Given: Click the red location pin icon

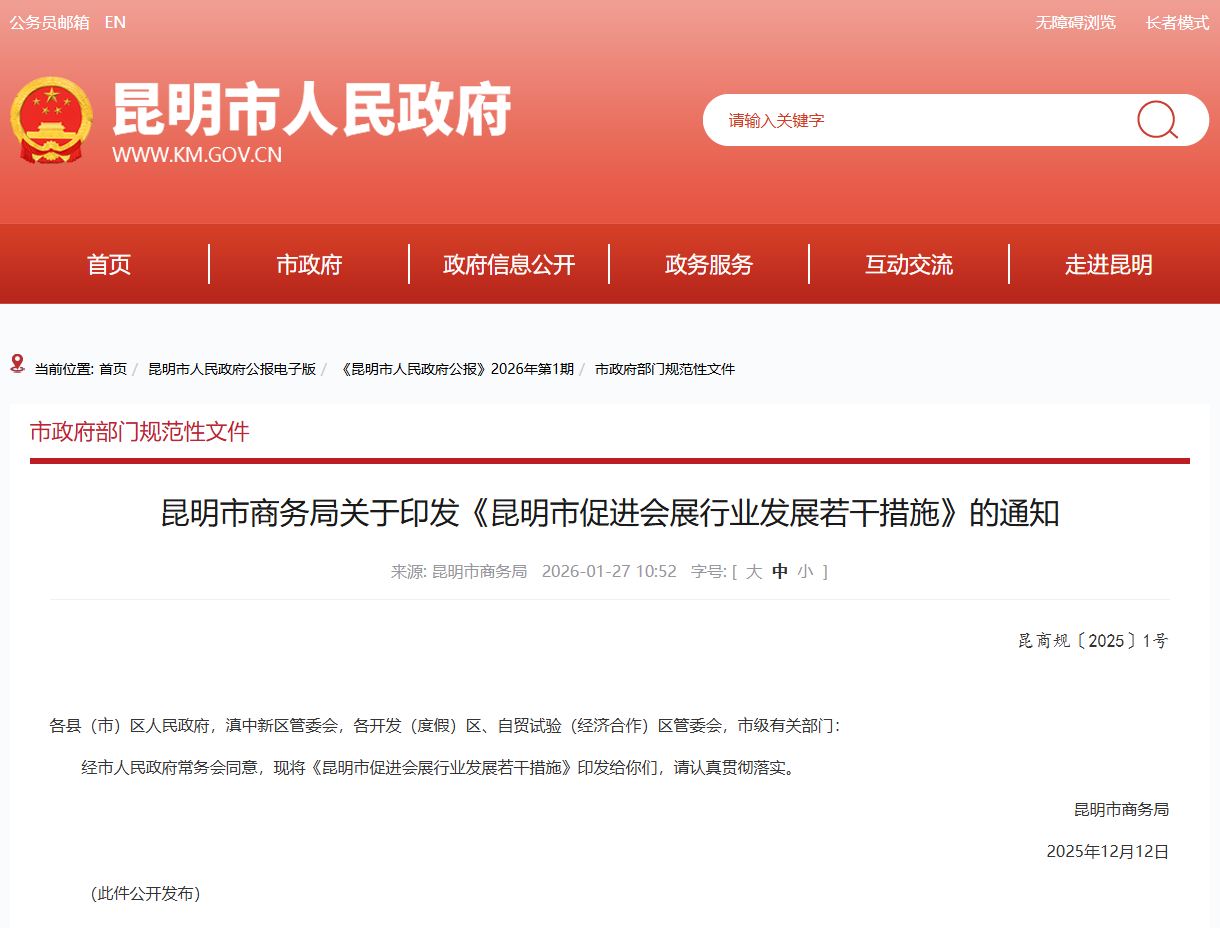Looking at the screenshot, I should [17, 363].
